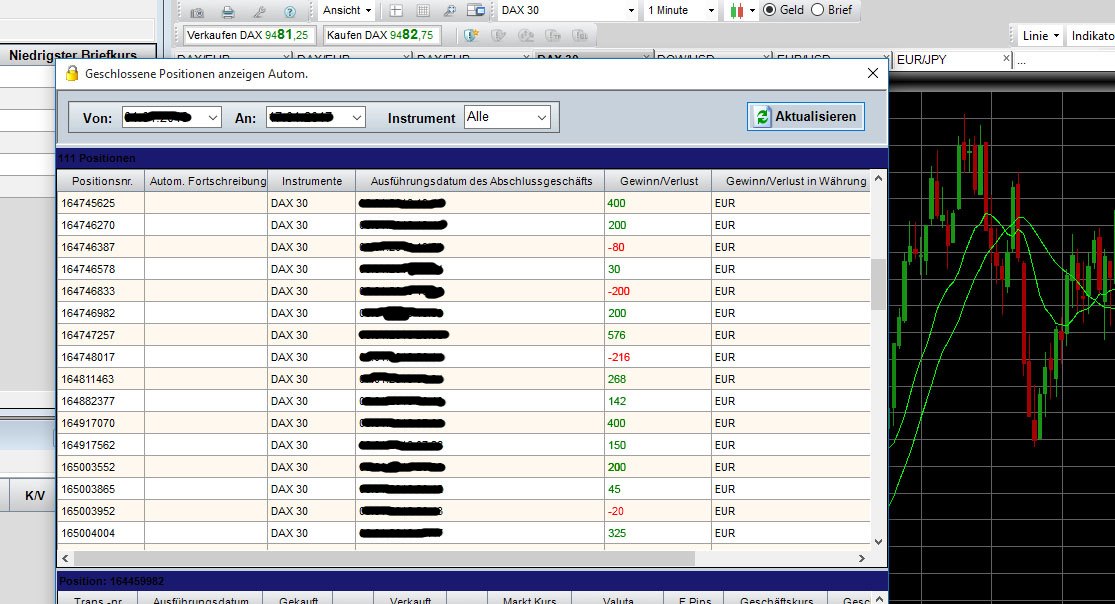Image resolution: width=1115 pixels, height=604 pixels.
Task: Select position row 164746270
Action: 464,226
